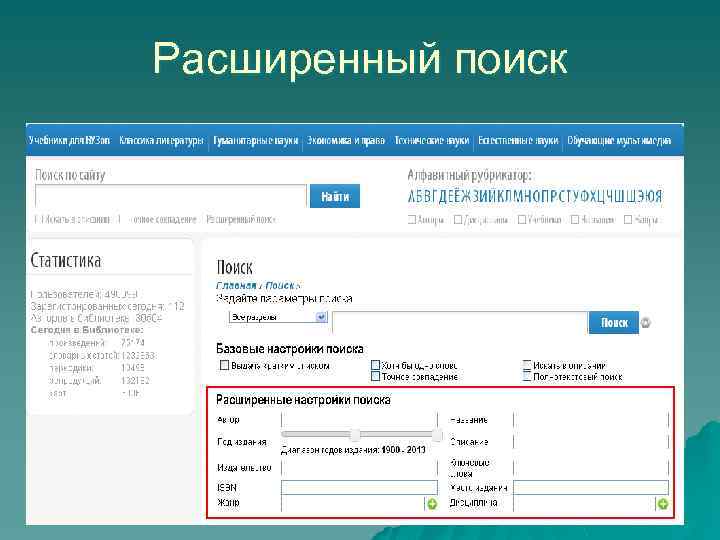
Task: Focus the Место издания input field
Action: pyautogui.click(x=591, y=487)
